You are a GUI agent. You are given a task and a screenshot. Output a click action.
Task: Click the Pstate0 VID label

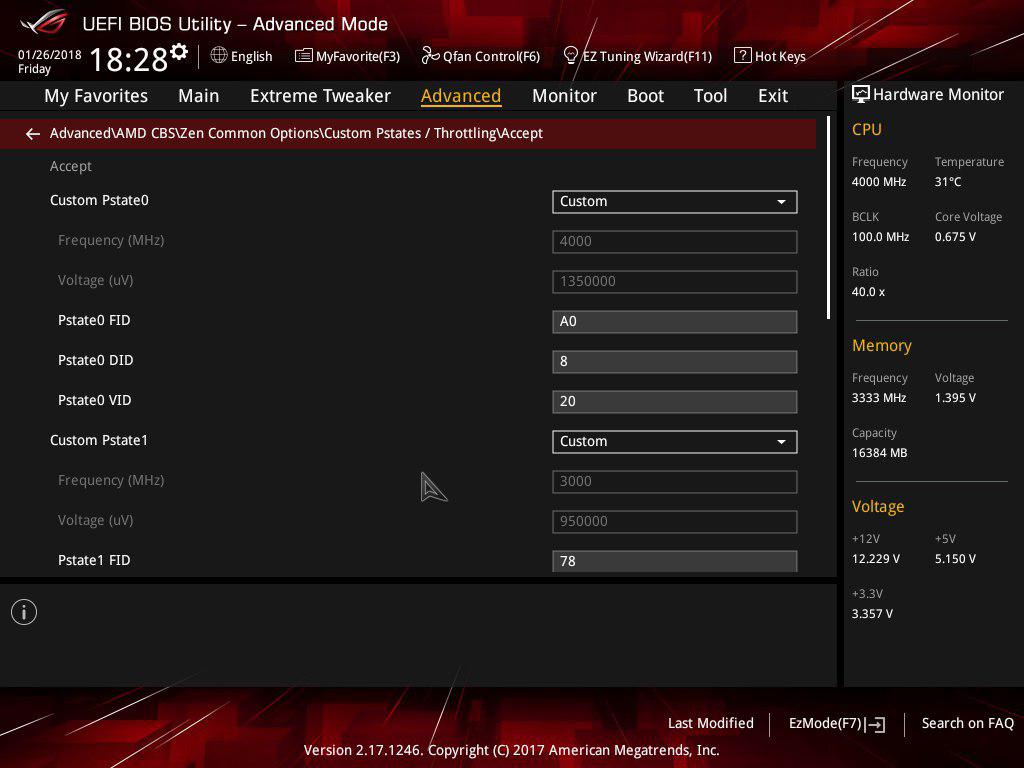pyautogui.click(x=95, y=400)
